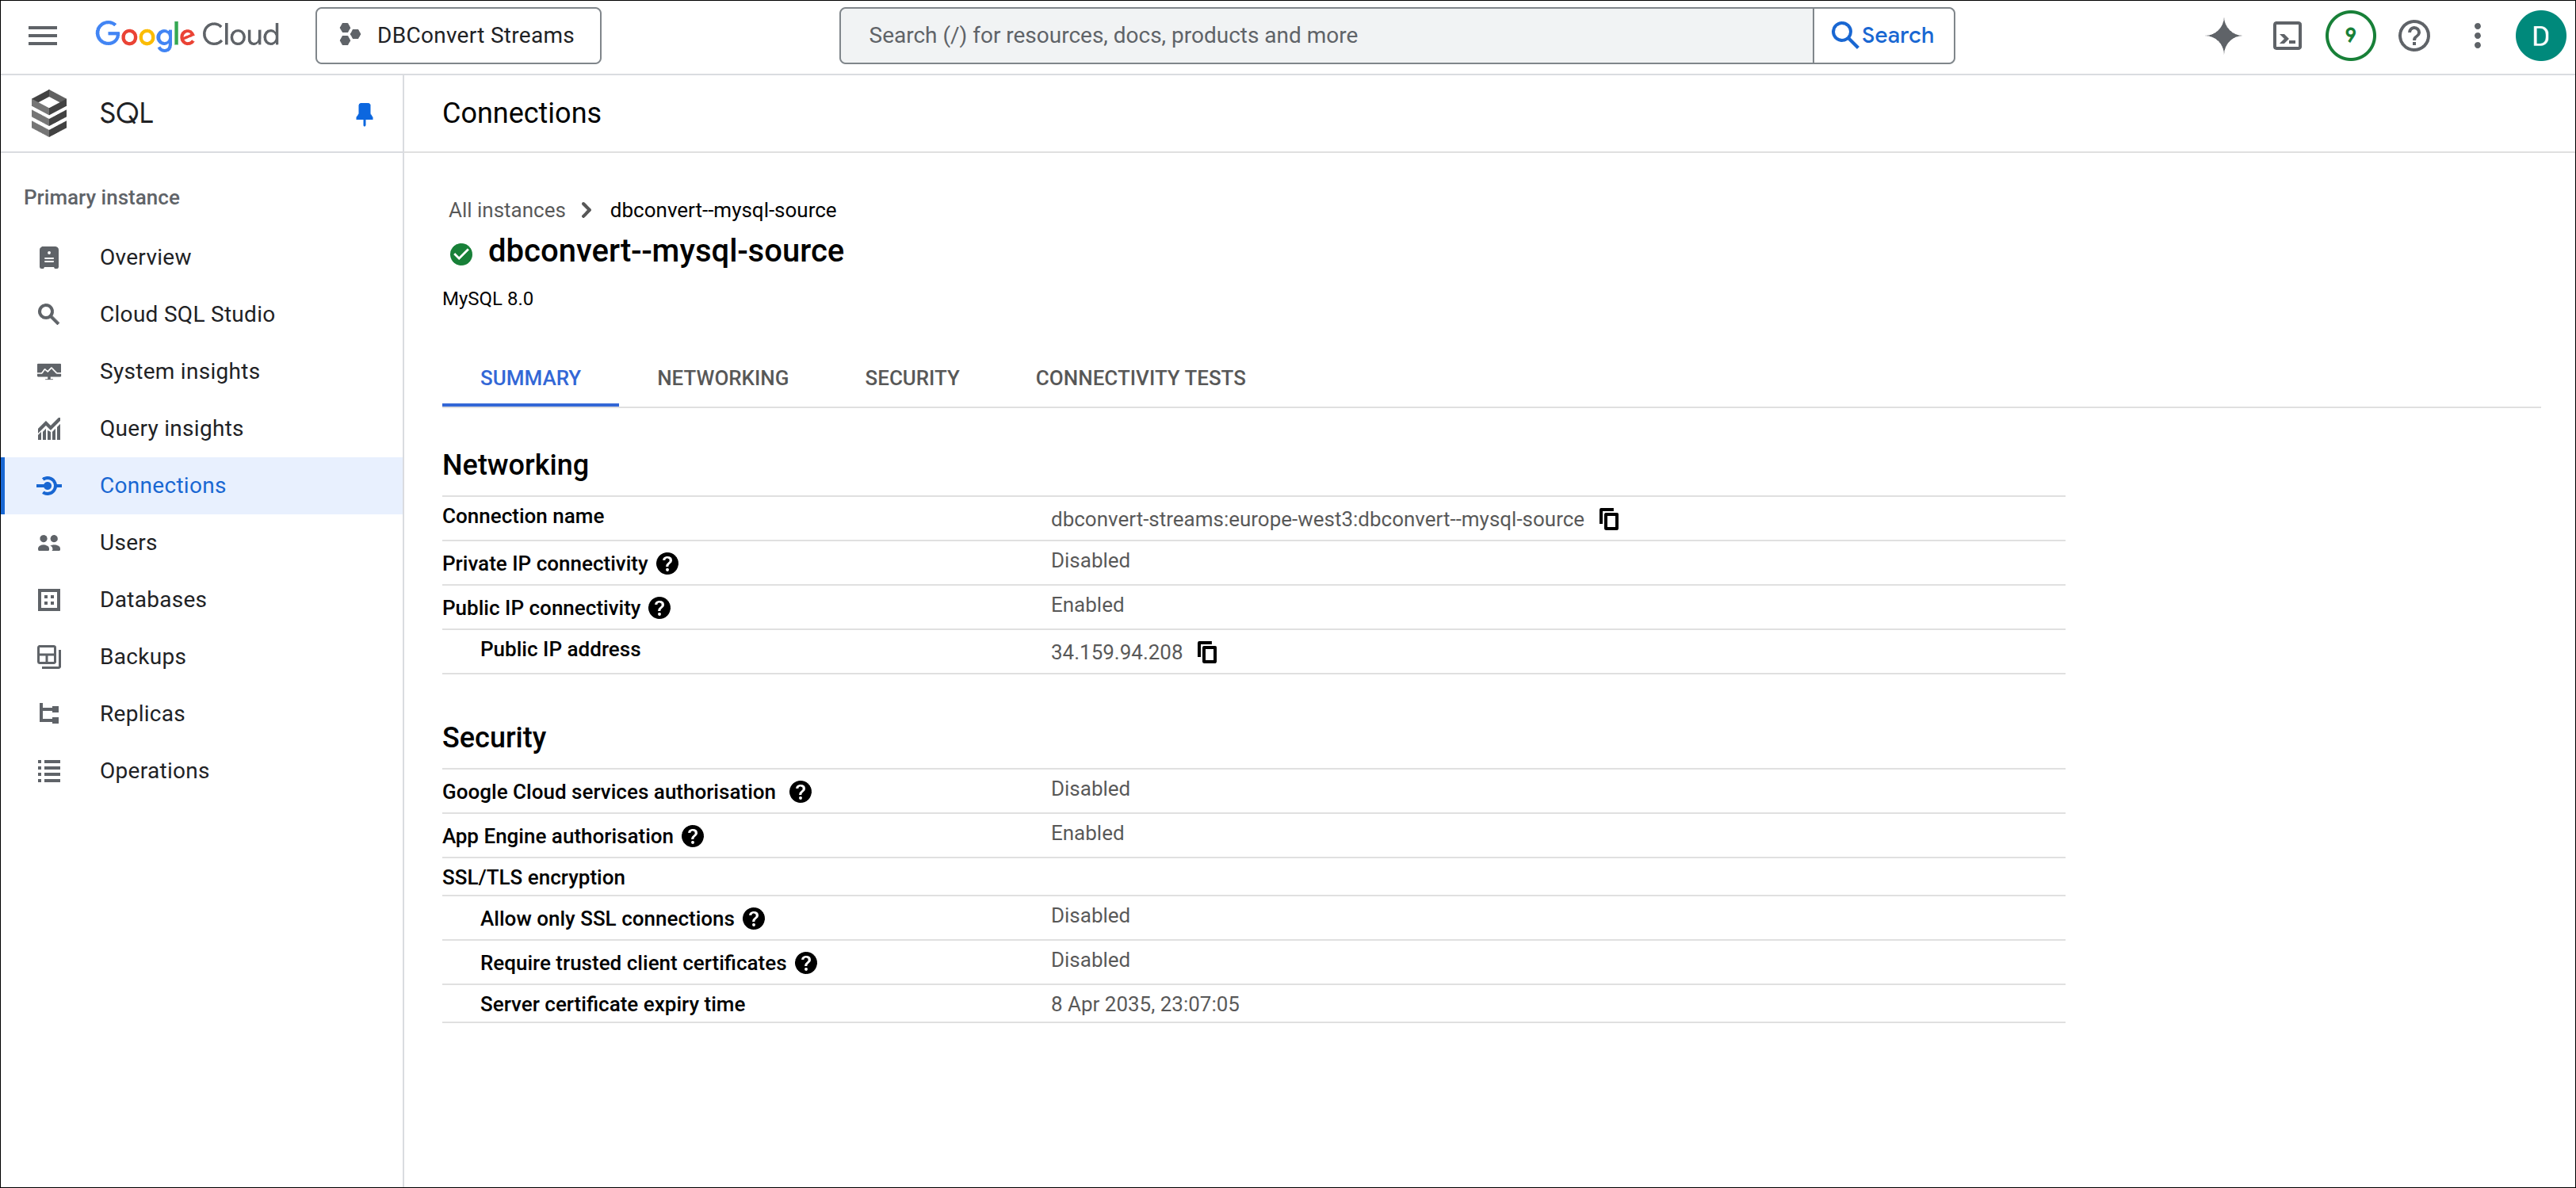This screenshot has width=2576, height=1188.
Task: Click the Backups icon
Action: tap(49, 657)
